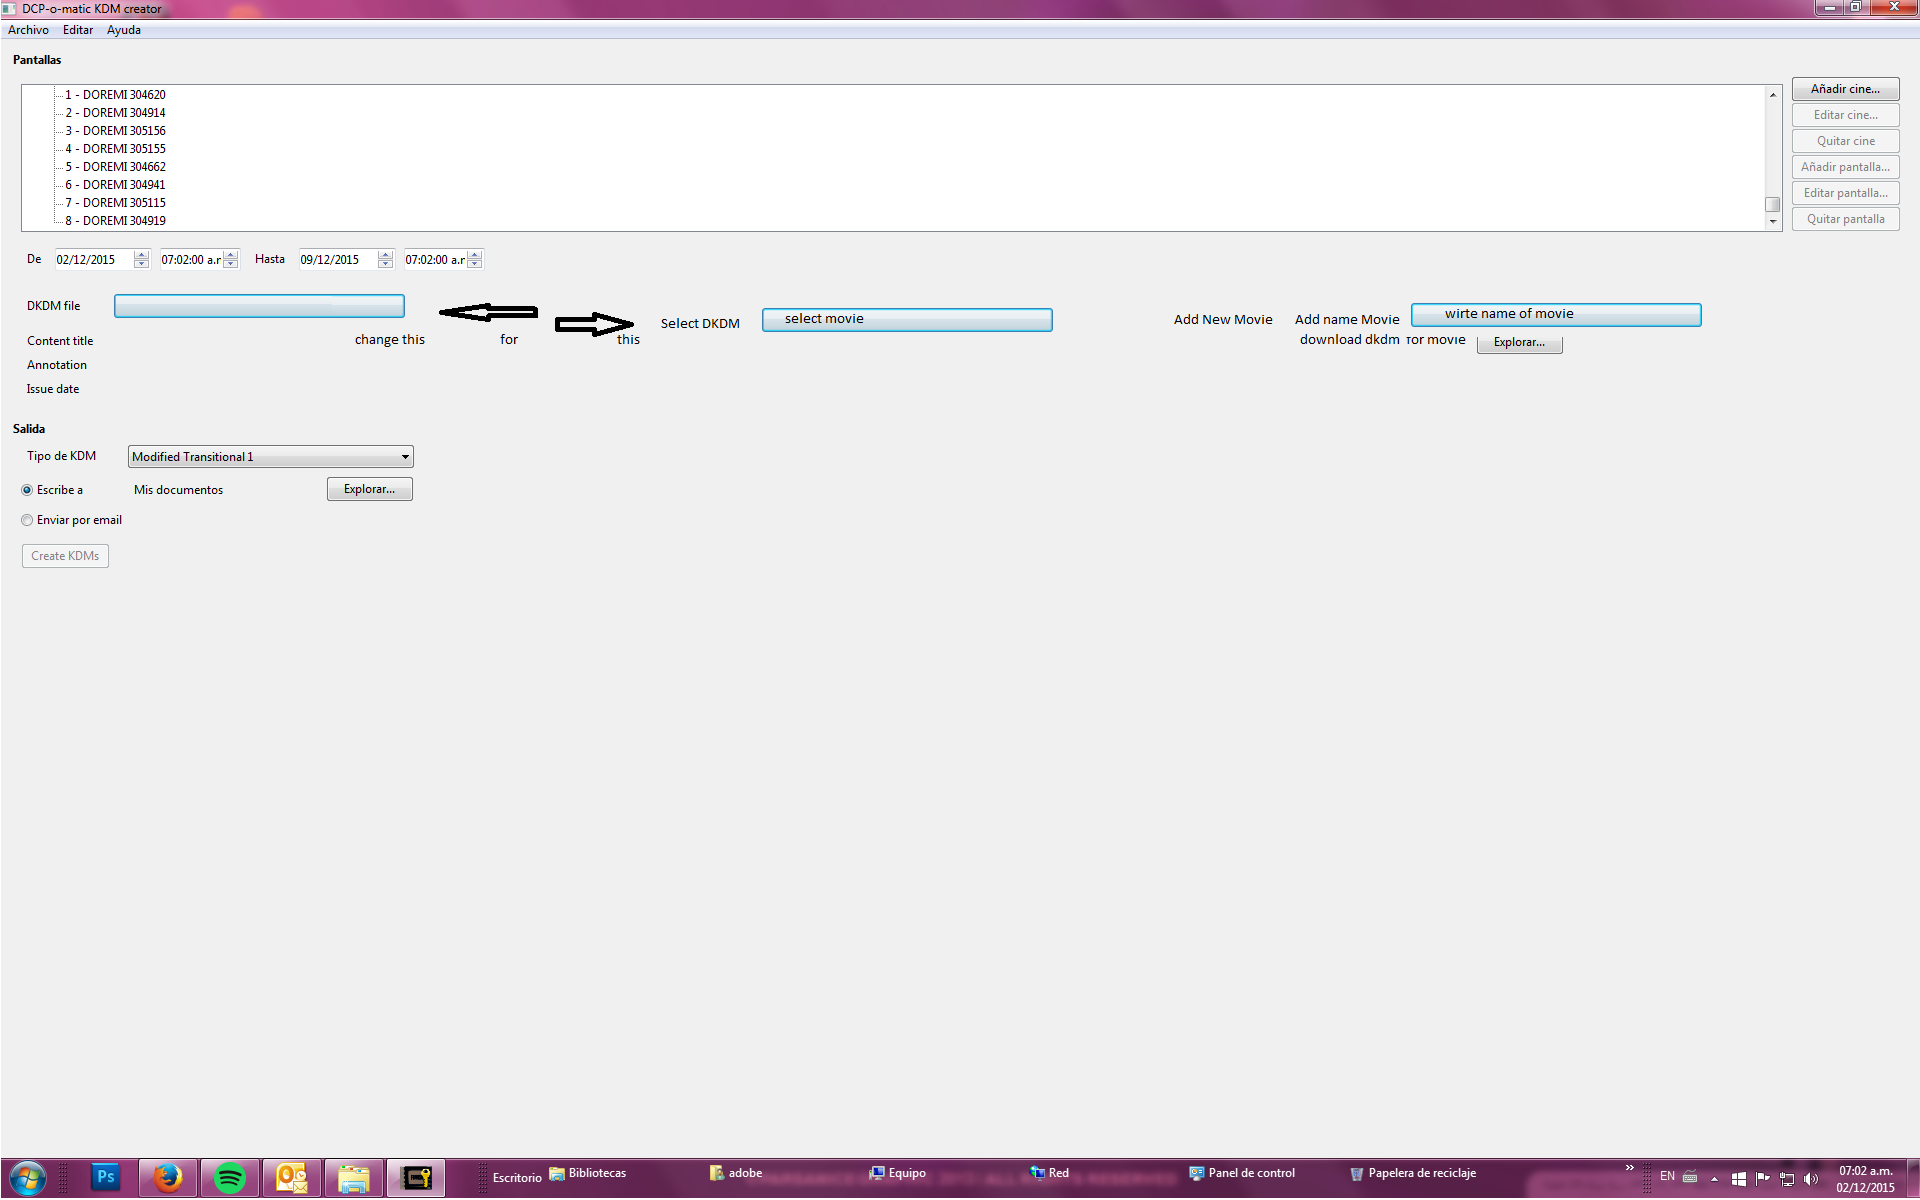Click the Hasta time field 07:02:00
Image resolution: width=1920 pixels, height=1200 pixels.
click(435, 260)
